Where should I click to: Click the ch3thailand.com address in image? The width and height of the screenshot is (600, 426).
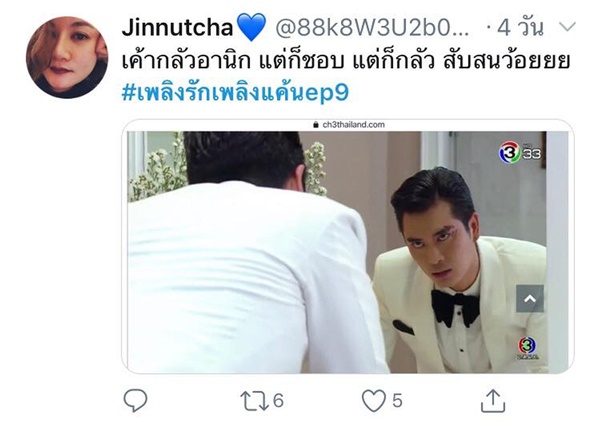[354, 124]
